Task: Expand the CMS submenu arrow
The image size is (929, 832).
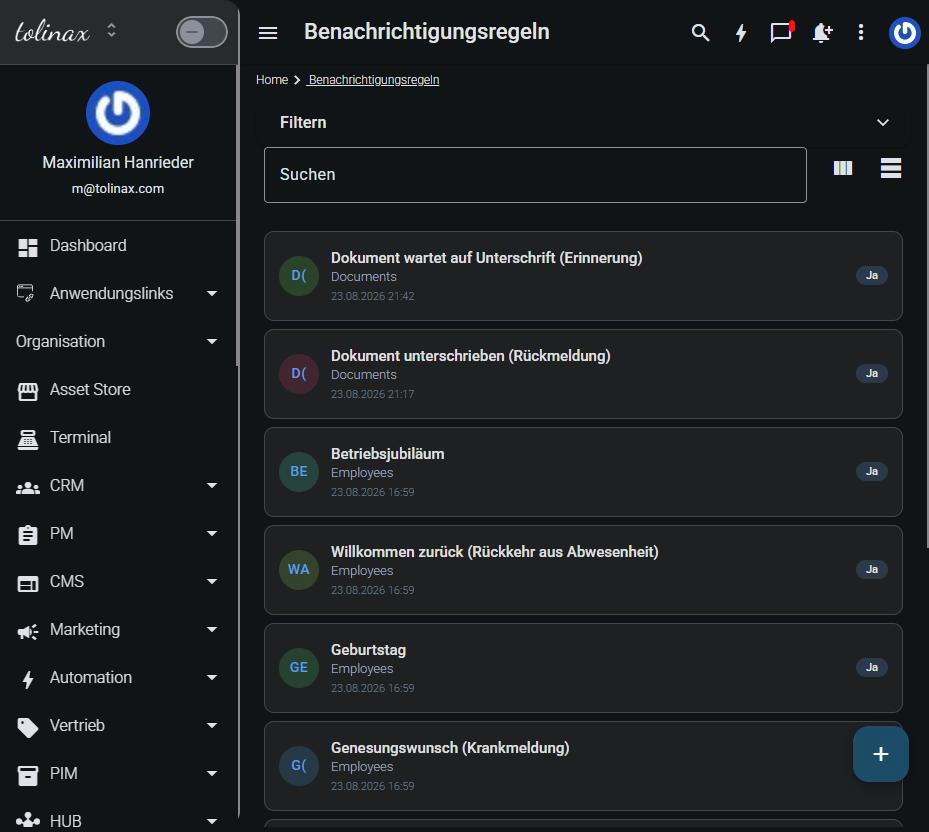Action: point(212,581)
